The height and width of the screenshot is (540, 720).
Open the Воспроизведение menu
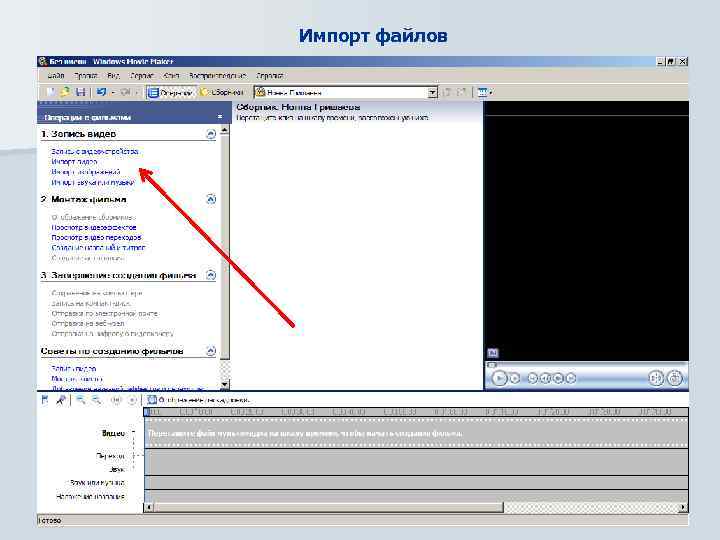click(x=218, y=75)
